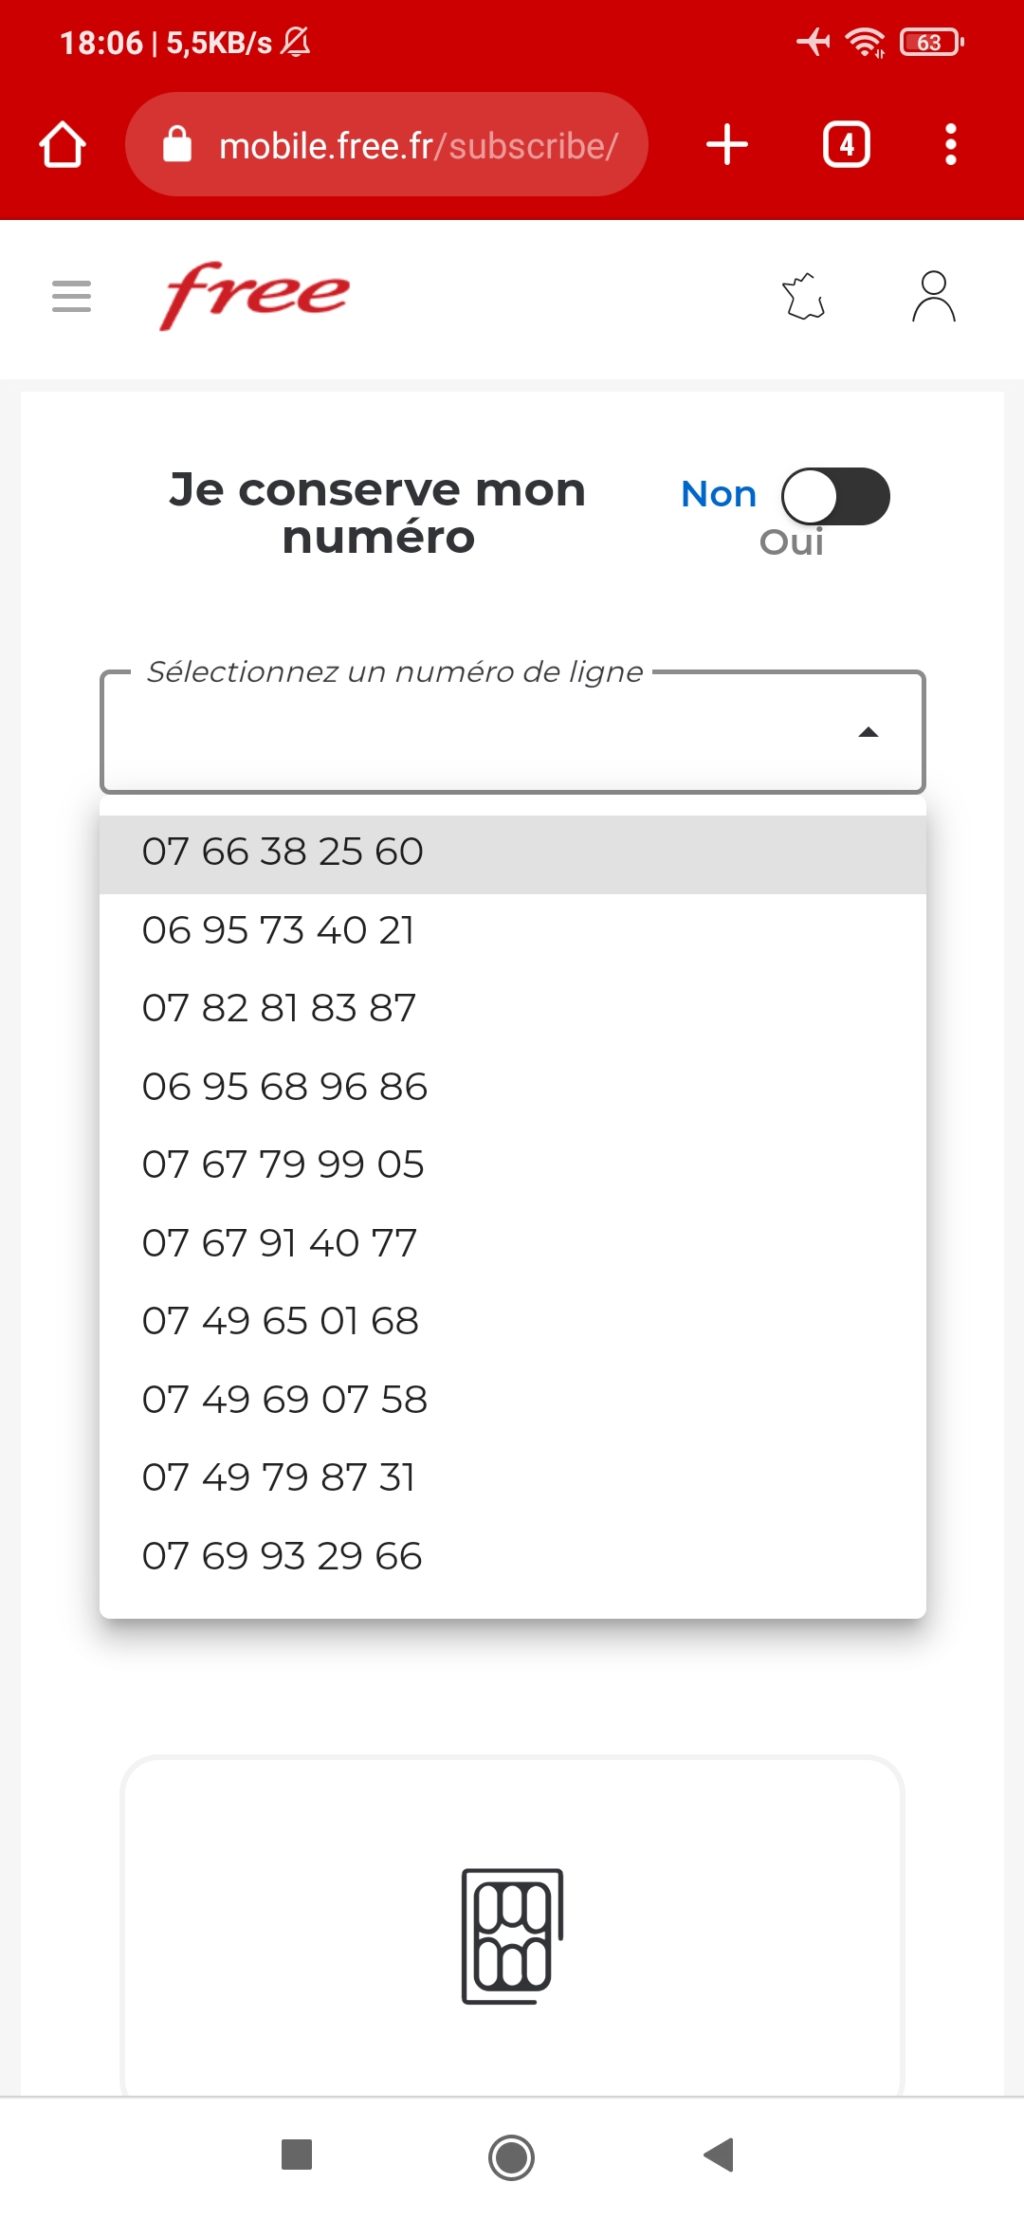This screenshot has width=1024, height=2219.
Task: Select number 07 67 79 99 05
Action: click(283, 1165)
